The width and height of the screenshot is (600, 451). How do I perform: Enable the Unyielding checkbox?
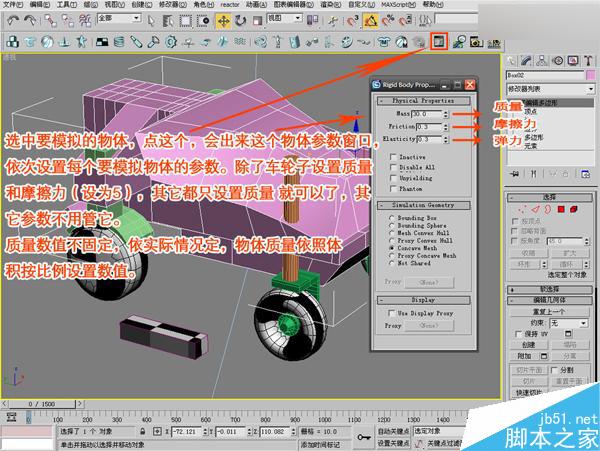393,178
